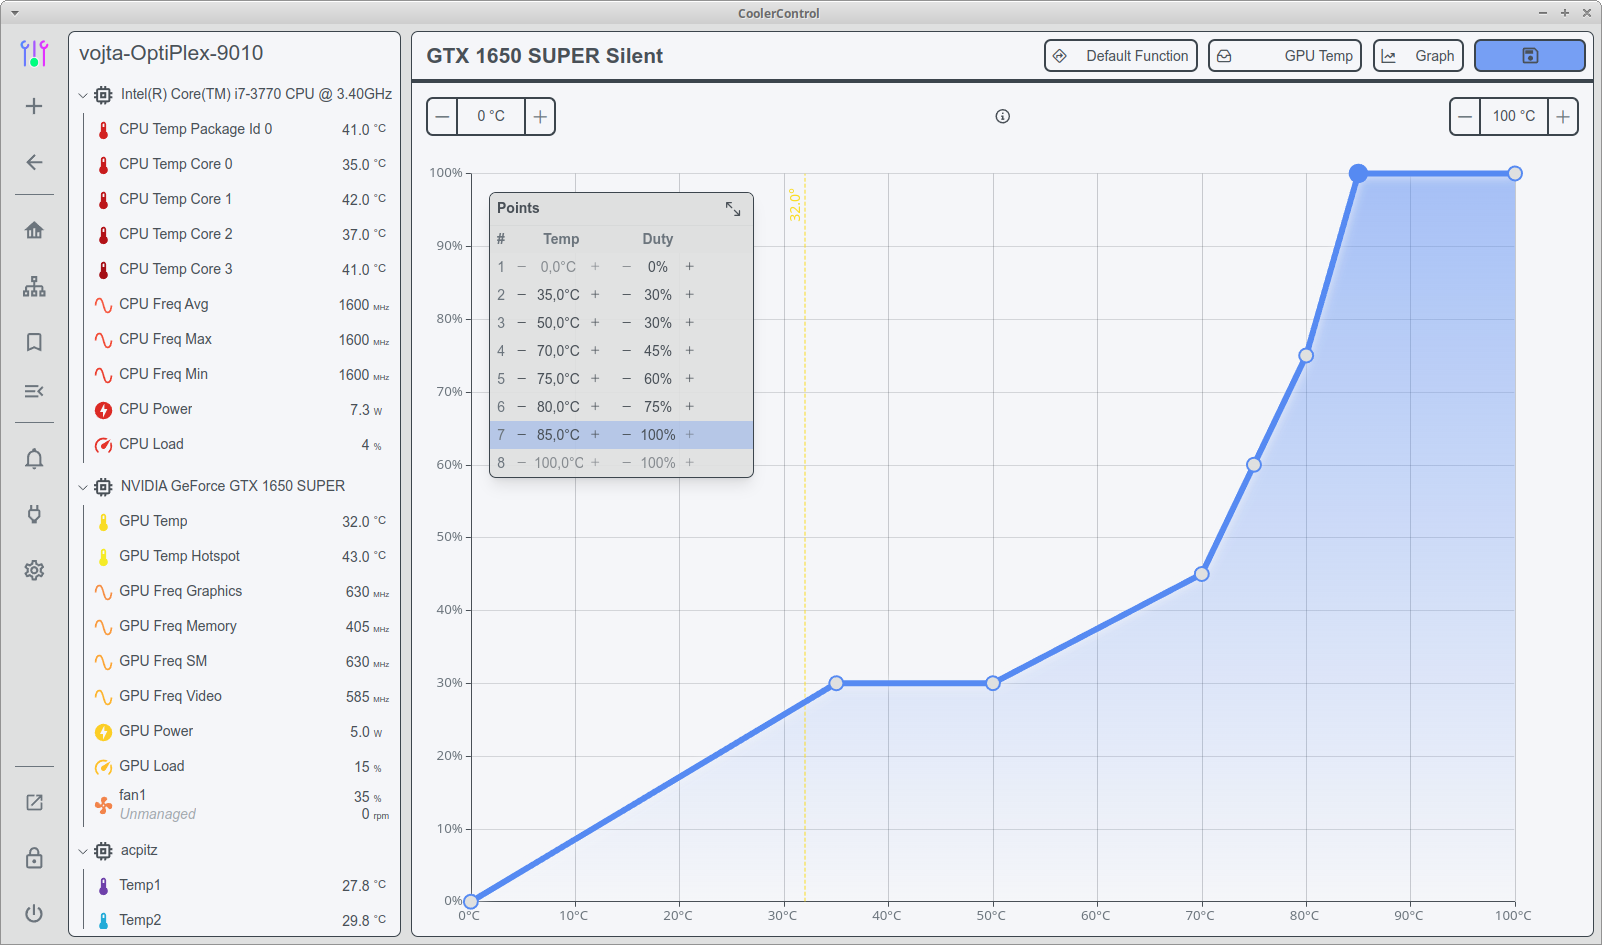Increase minimum temperature with plus stepper

click(540, 117)
